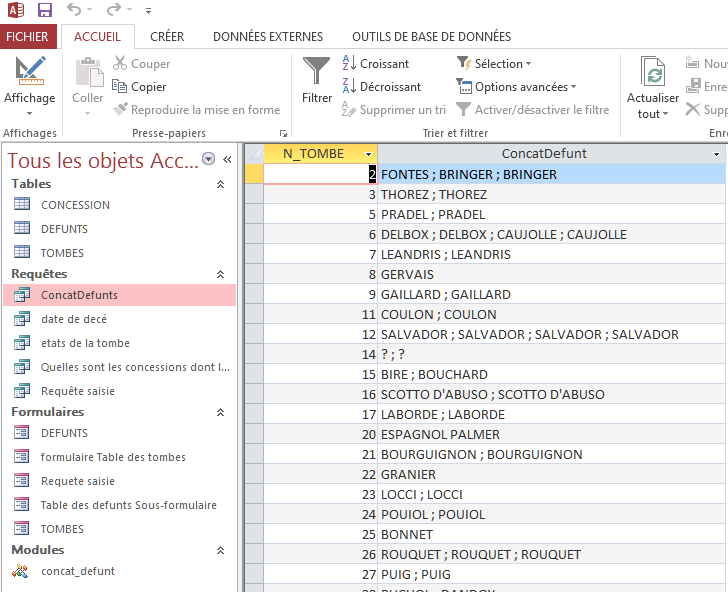Open the FICHIER menu
728x592 pixels.
28,37
